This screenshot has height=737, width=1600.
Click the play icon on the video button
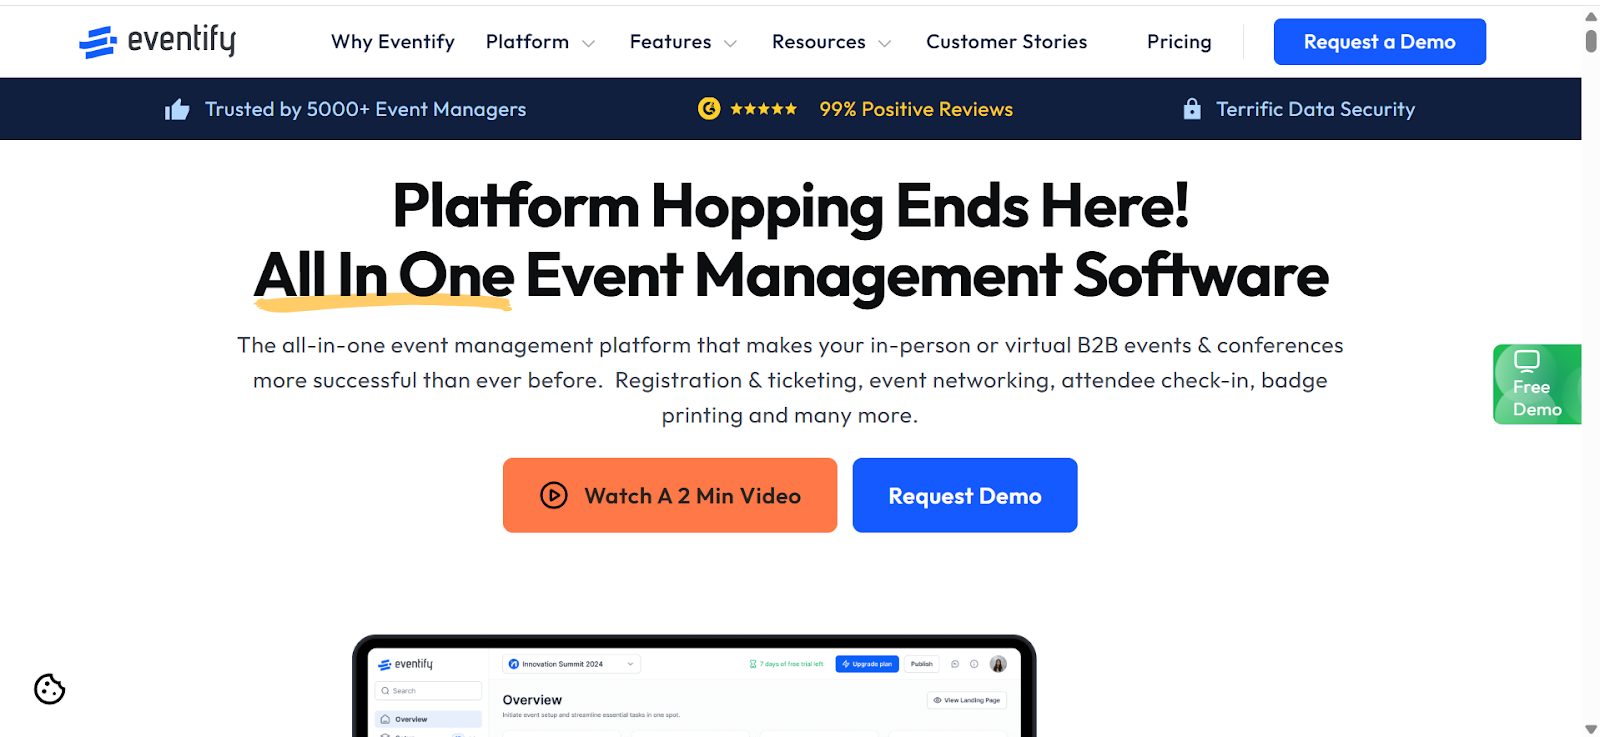pos(554,495)
